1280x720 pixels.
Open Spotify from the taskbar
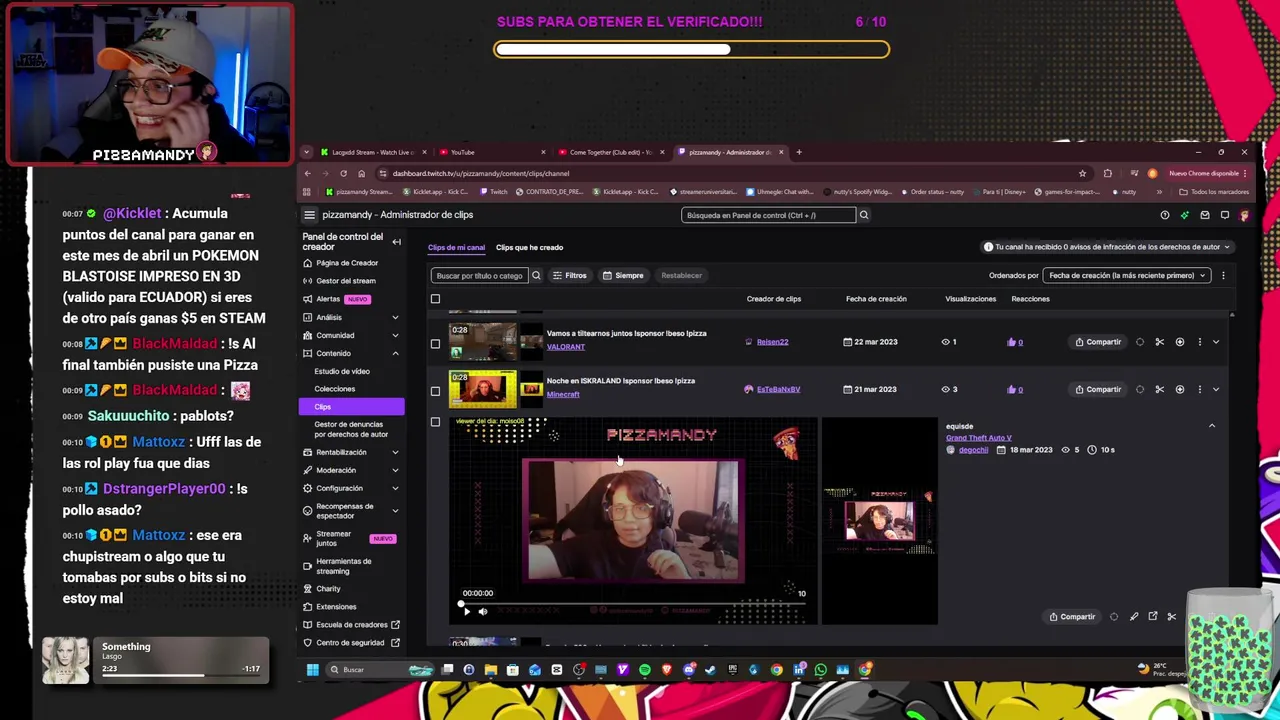coord(644,670)
